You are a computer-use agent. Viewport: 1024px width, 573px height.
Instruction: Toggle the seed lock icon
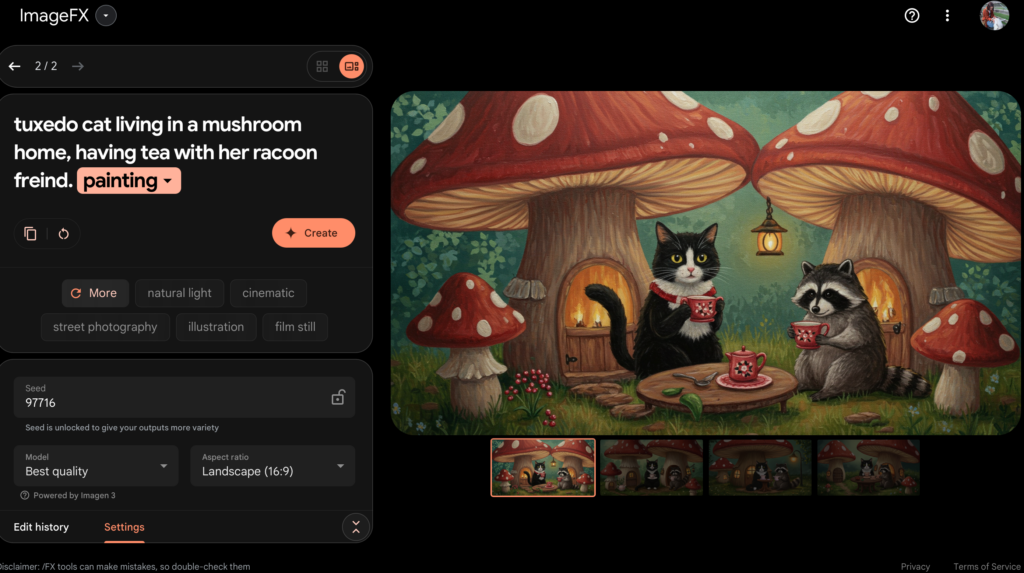(338, 397)
